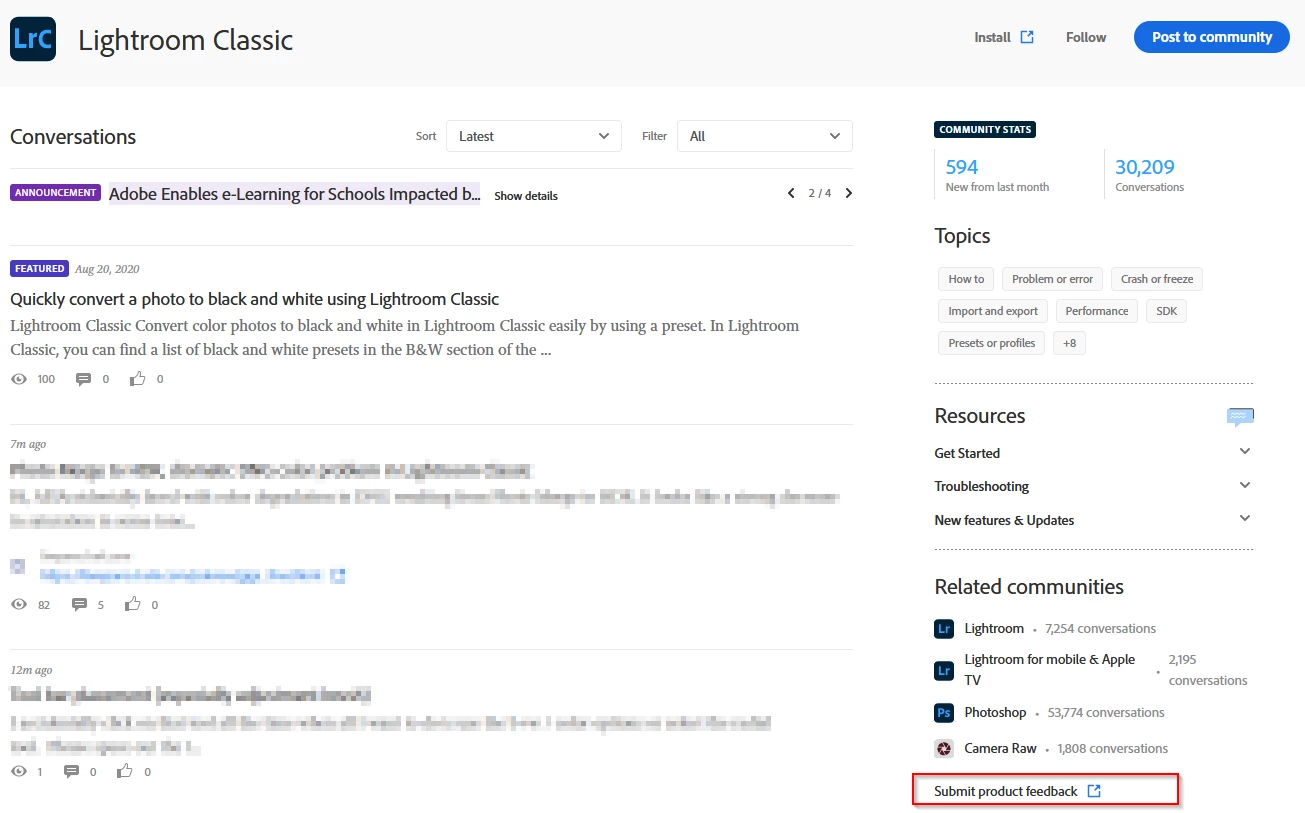Like the 12m ago post with thumbs-up

(x=125, y=771)
